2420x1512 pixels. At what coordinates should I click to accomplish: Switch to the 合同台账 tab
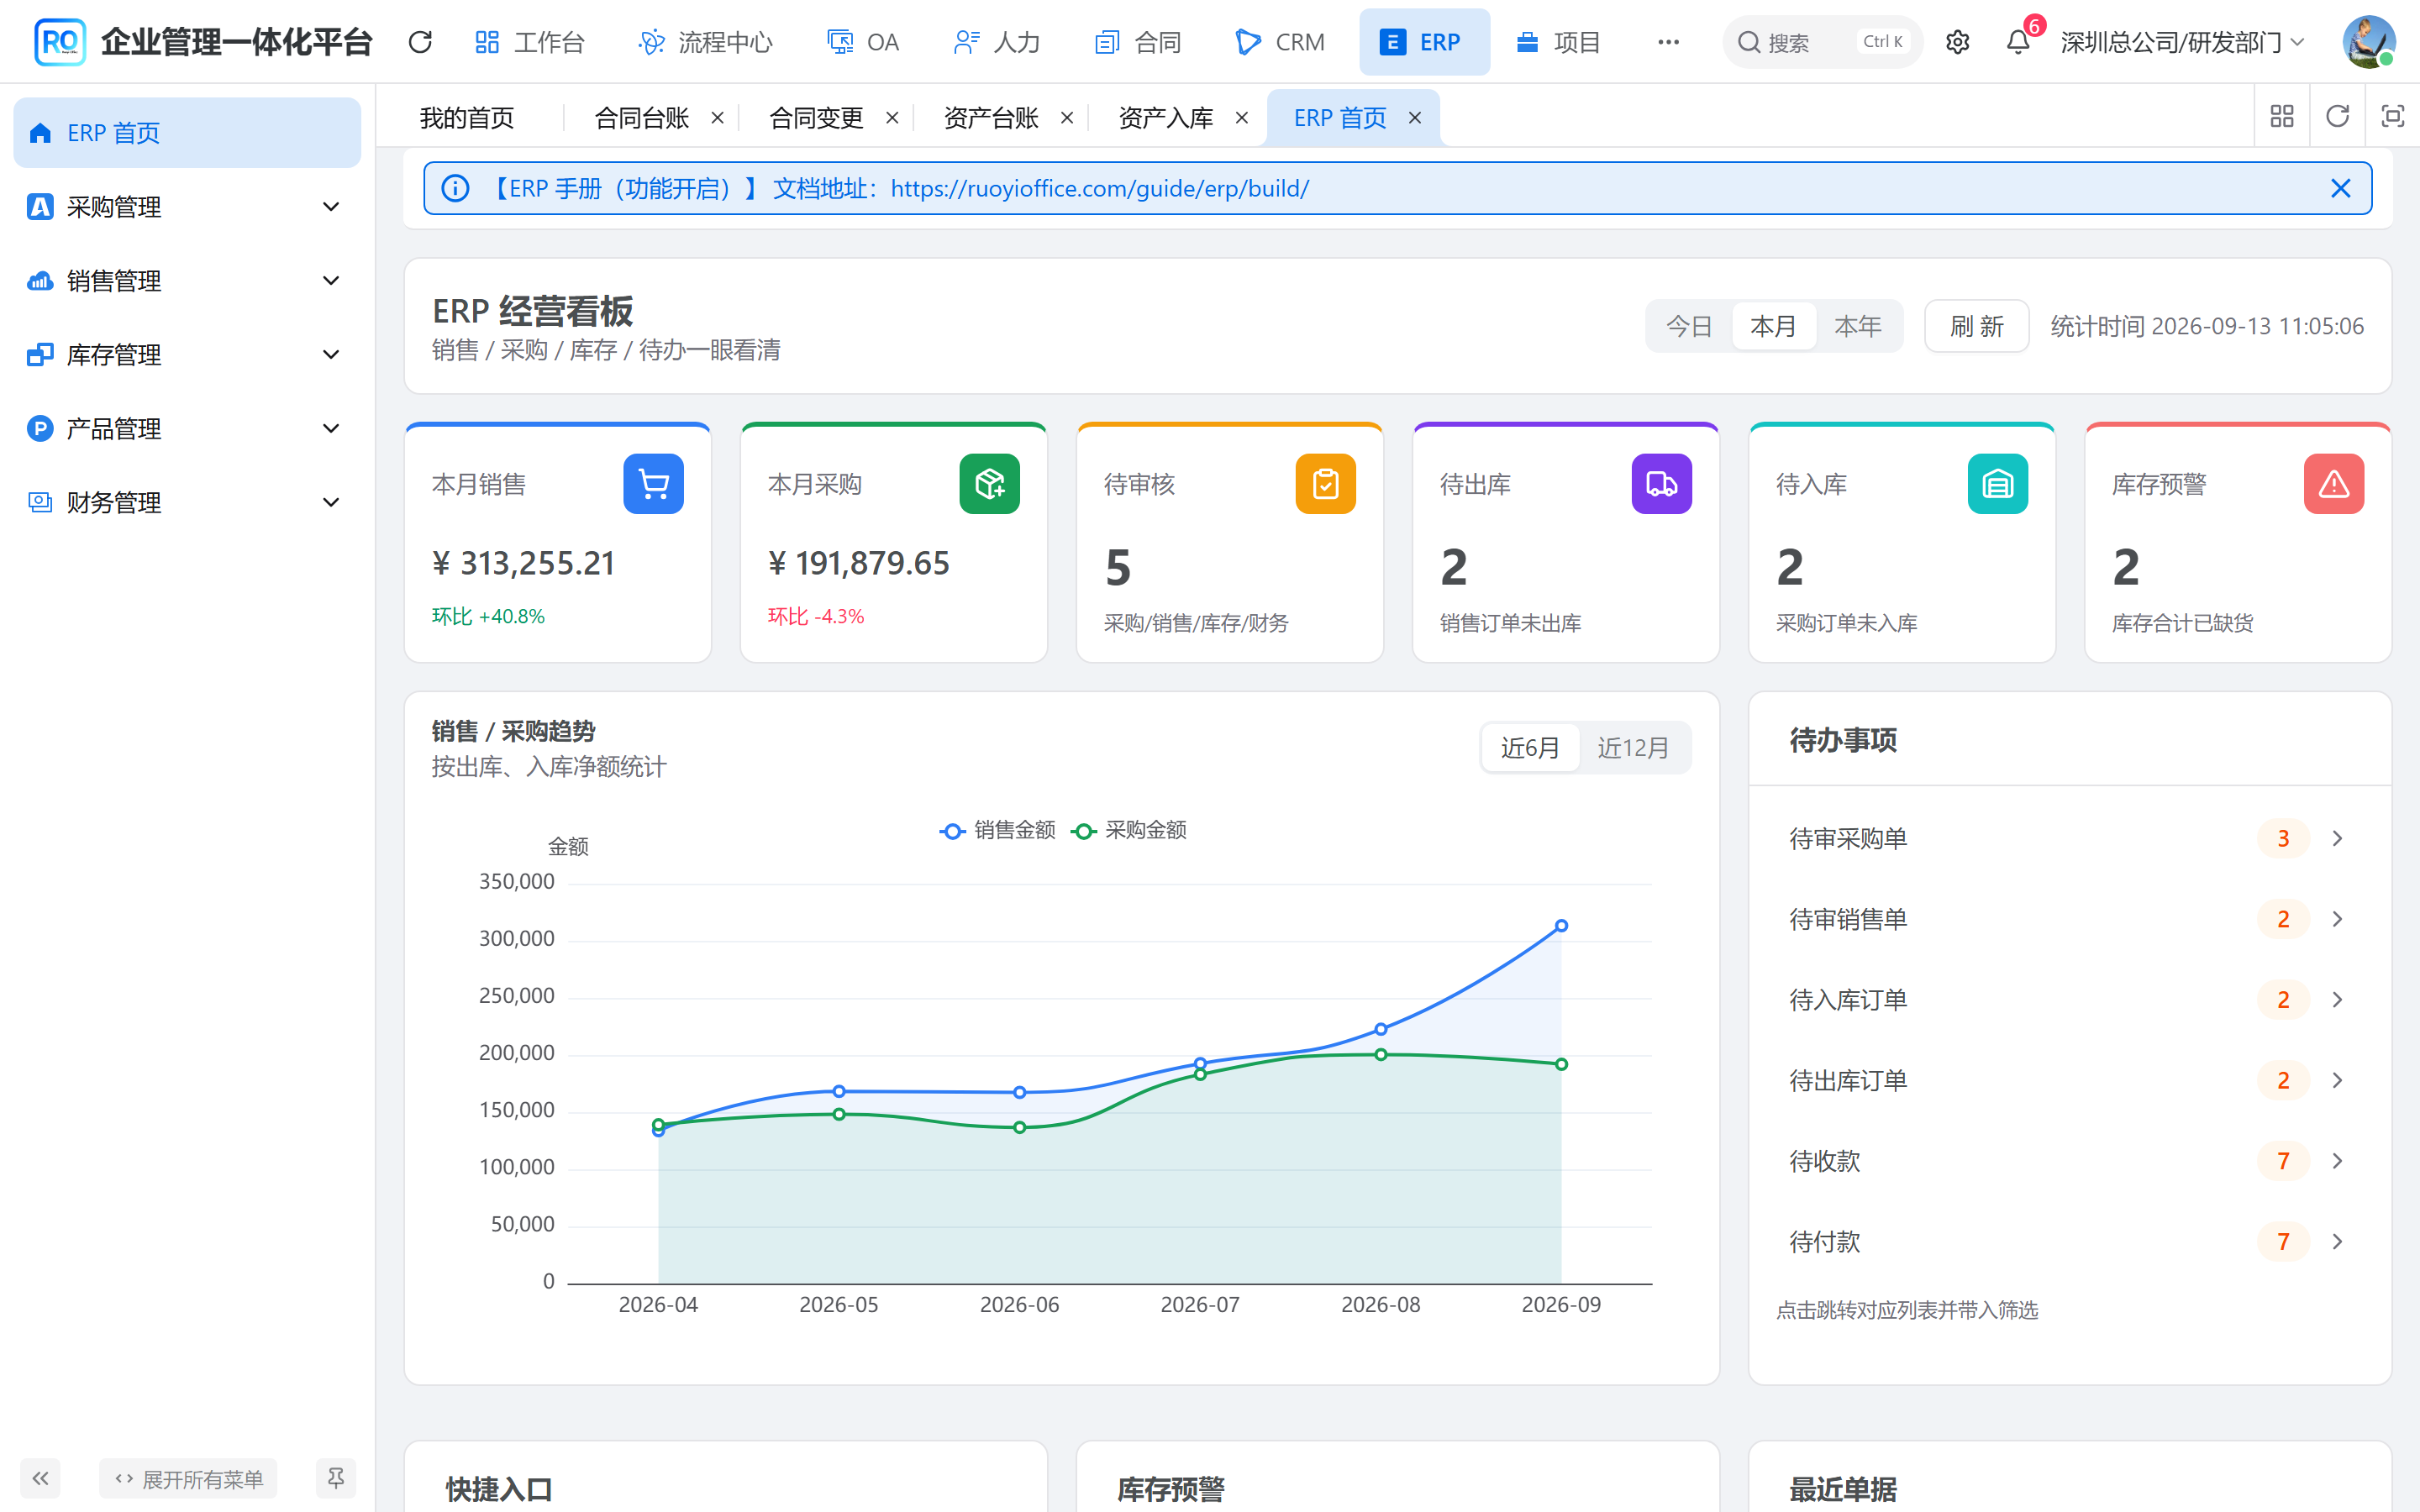[x=641, y=118]
